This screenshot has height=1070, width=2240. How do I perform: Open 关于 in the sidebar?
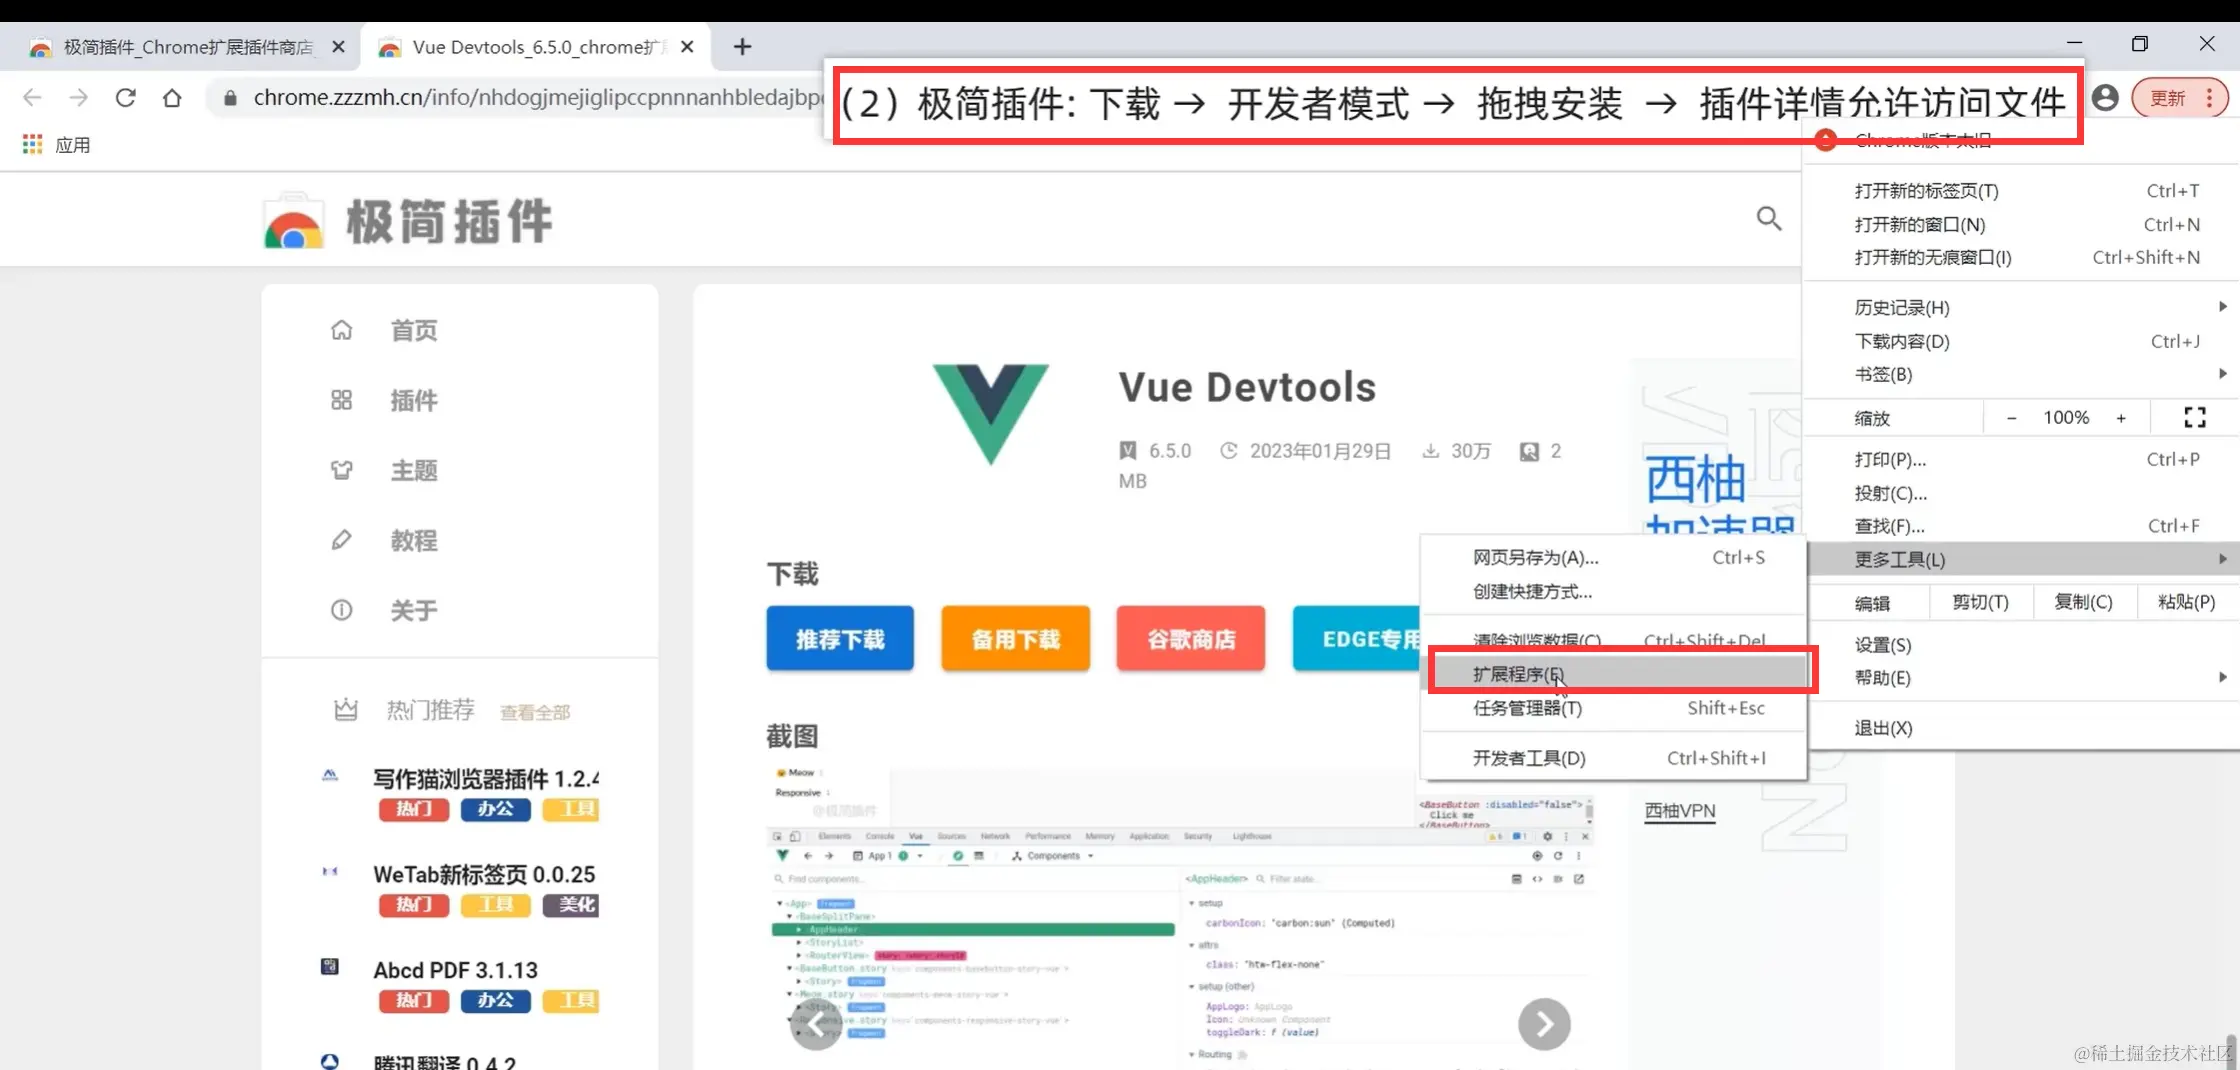coord(414,610)
